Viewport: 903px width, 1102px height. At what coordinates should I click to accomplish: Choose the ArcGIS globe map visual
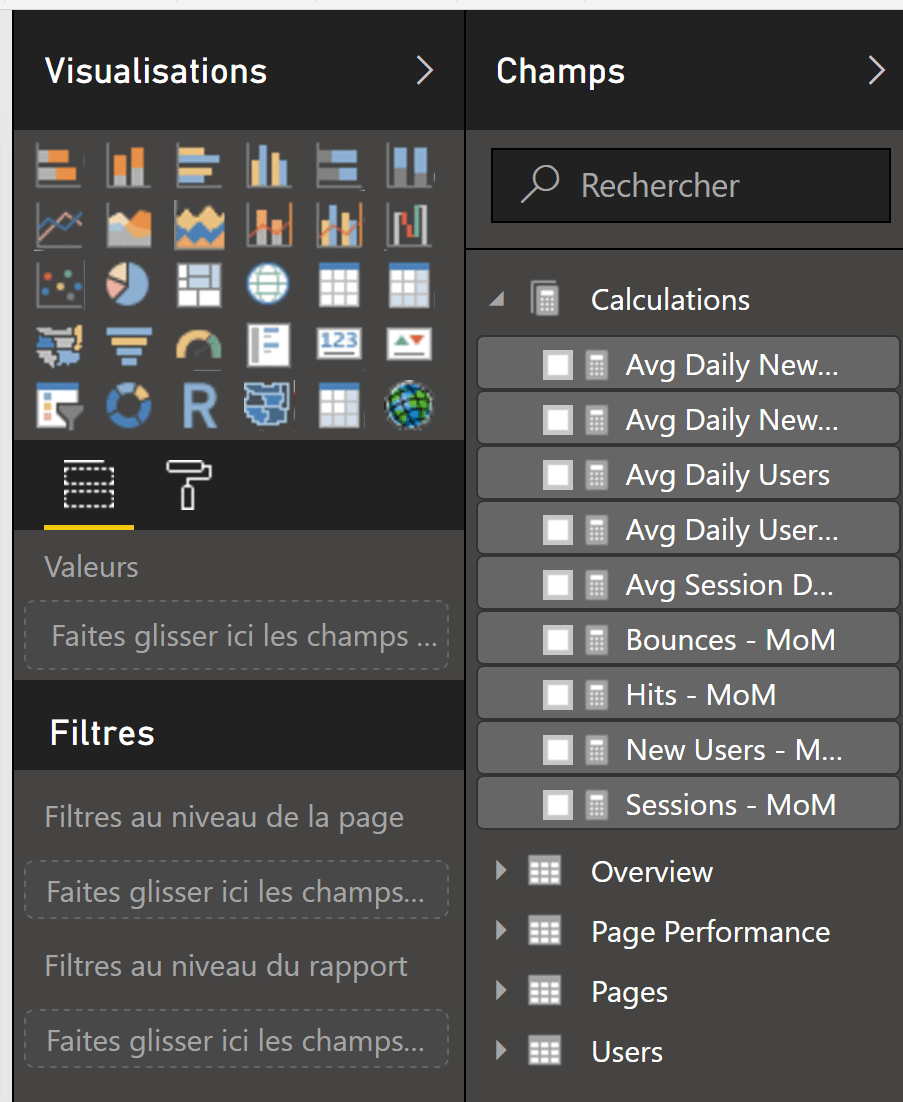(x=408, y=406)
